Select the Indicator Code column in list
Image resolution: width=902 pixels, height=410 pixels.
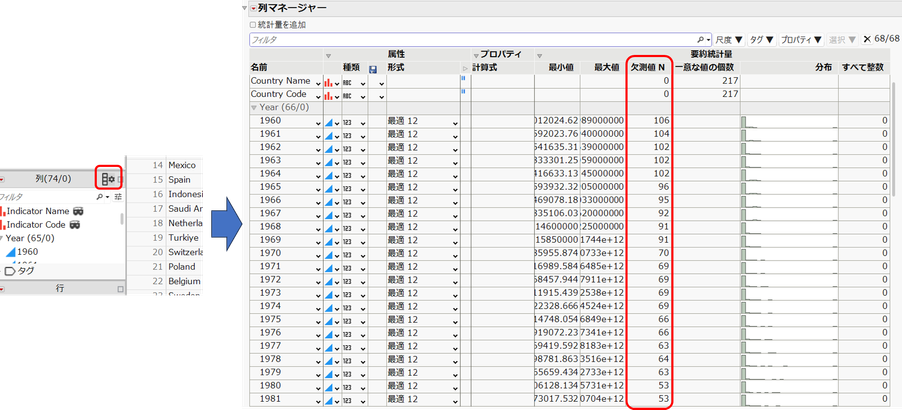[36, 225]
